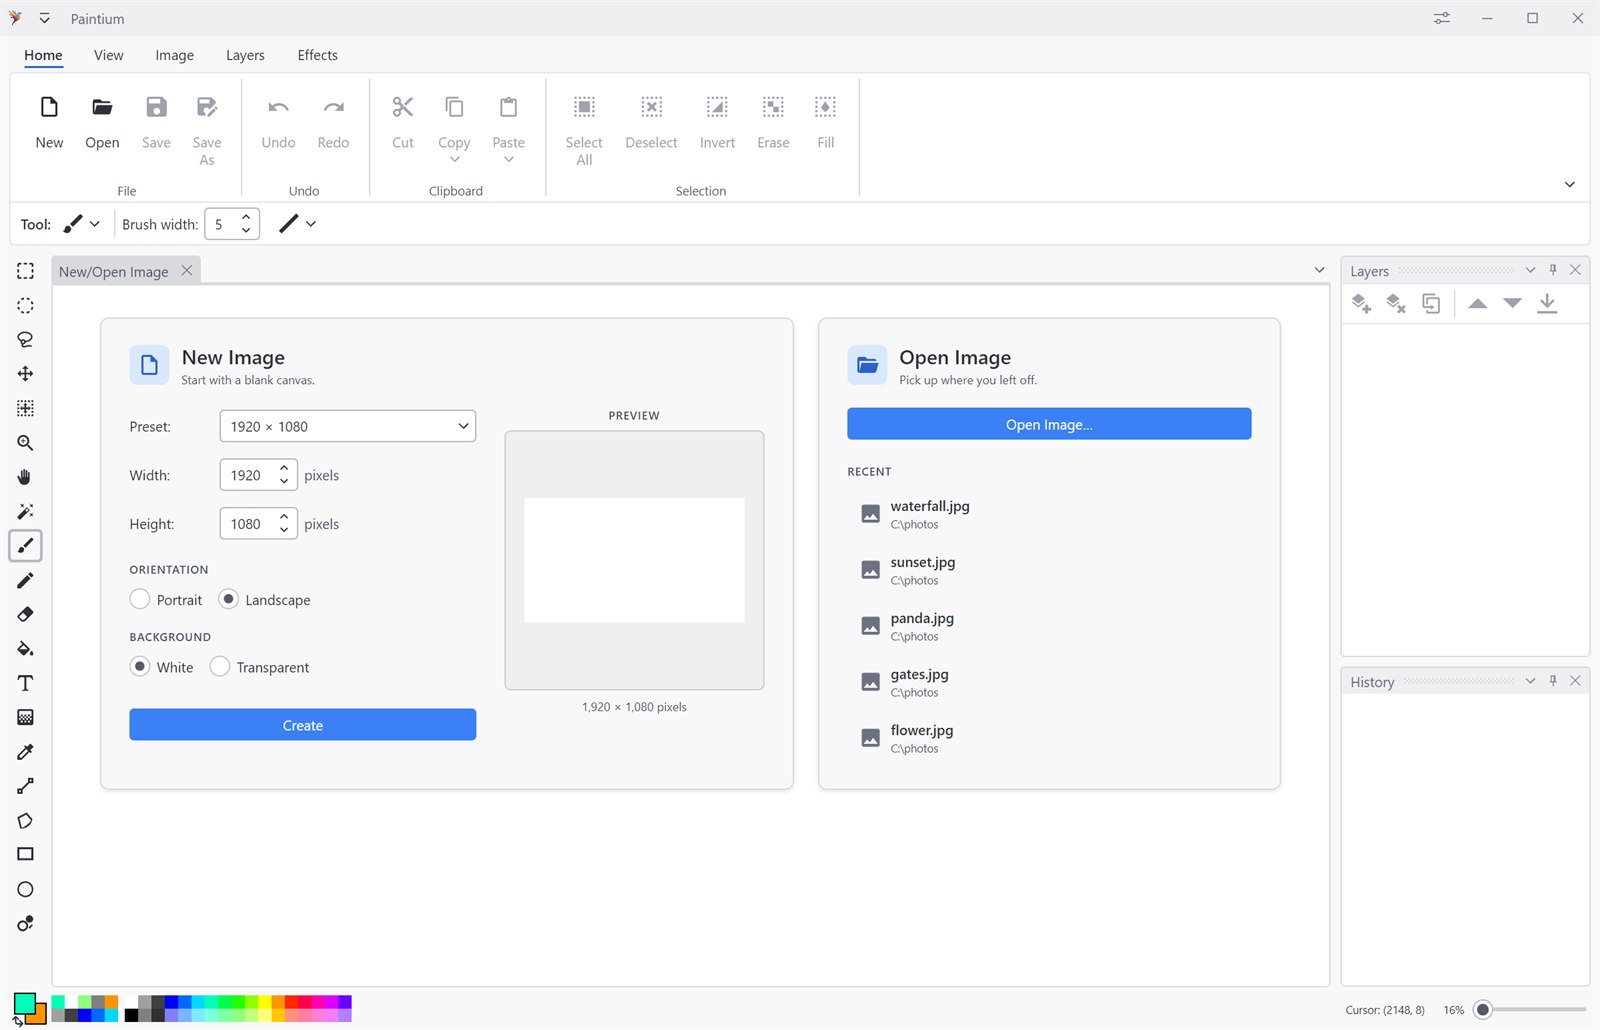Activate the Text tool
Screen dimensions: 1600x1030
(25, 683)
